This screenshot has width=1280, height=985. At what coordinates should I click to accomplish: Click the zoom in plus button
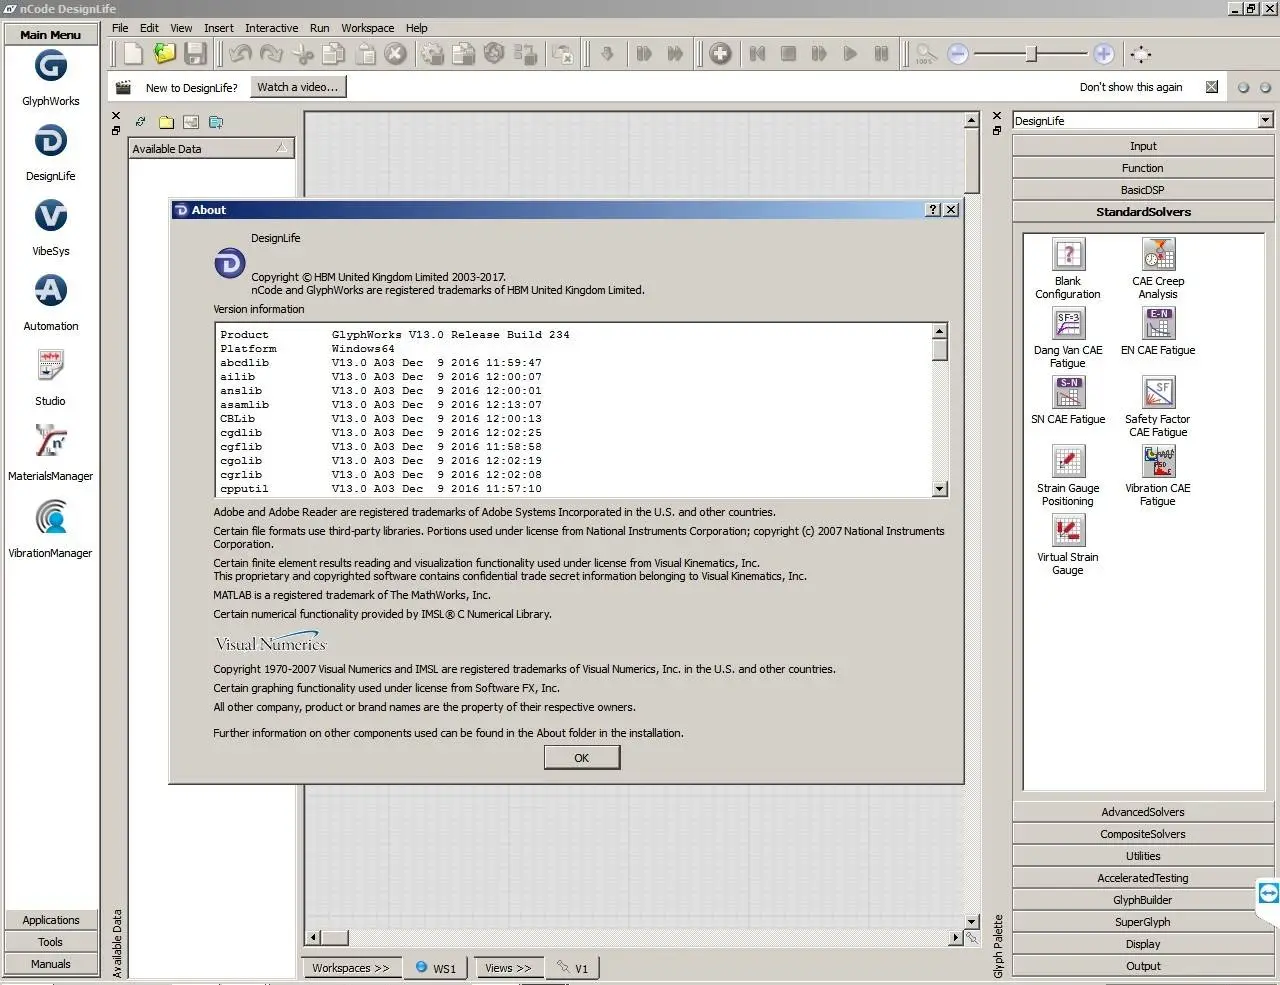coord(1104,54)
